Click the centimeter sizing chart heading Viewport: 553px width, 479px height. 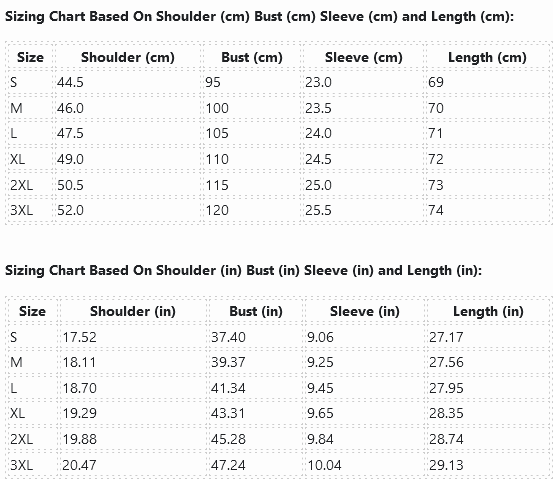coord(259,17)
